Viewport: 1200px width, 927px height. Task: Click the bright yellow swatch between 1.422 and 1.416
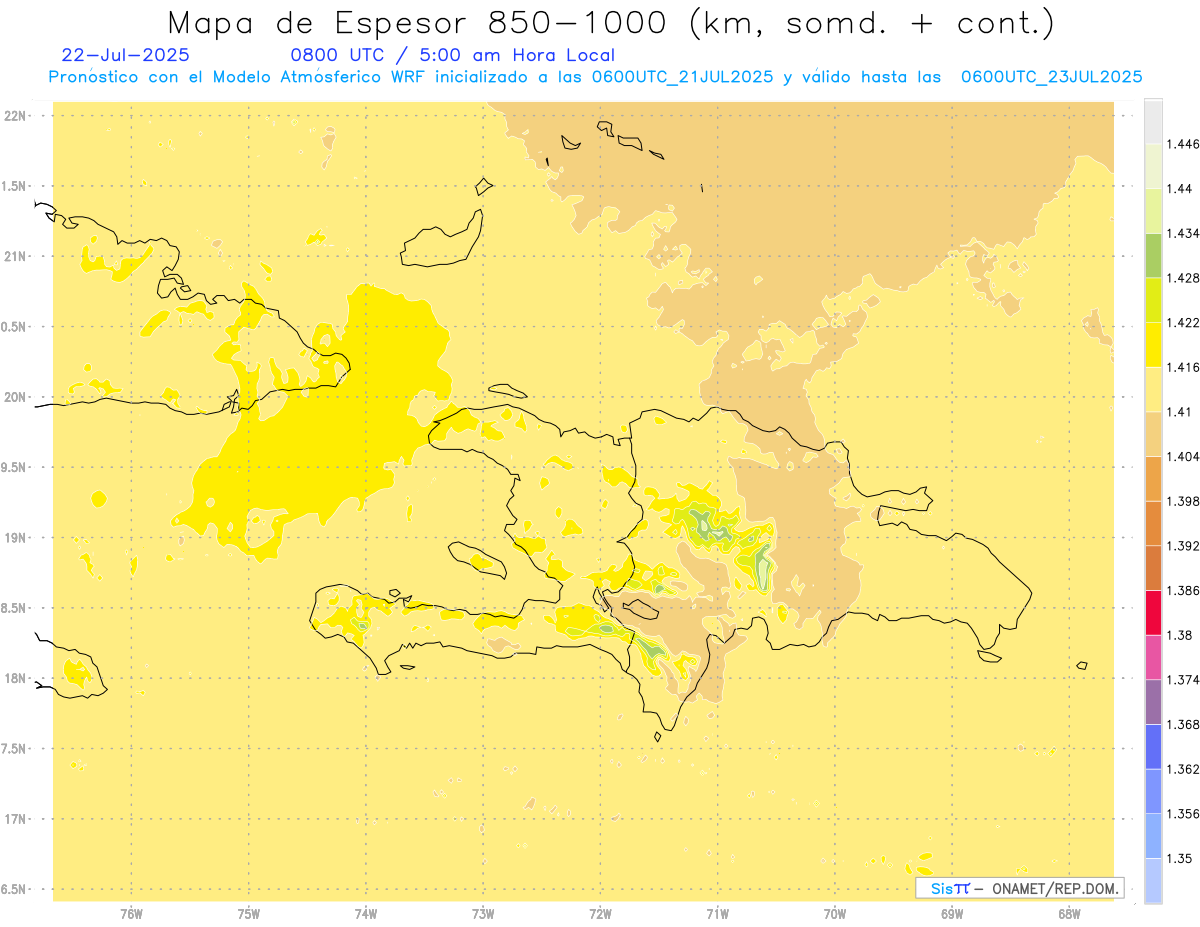tap(1153, 345)
